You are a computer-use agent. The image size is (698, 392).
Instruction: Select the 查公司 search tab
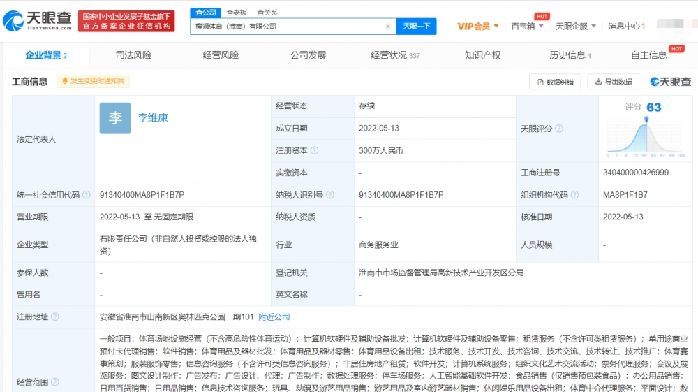click(206, 12)
